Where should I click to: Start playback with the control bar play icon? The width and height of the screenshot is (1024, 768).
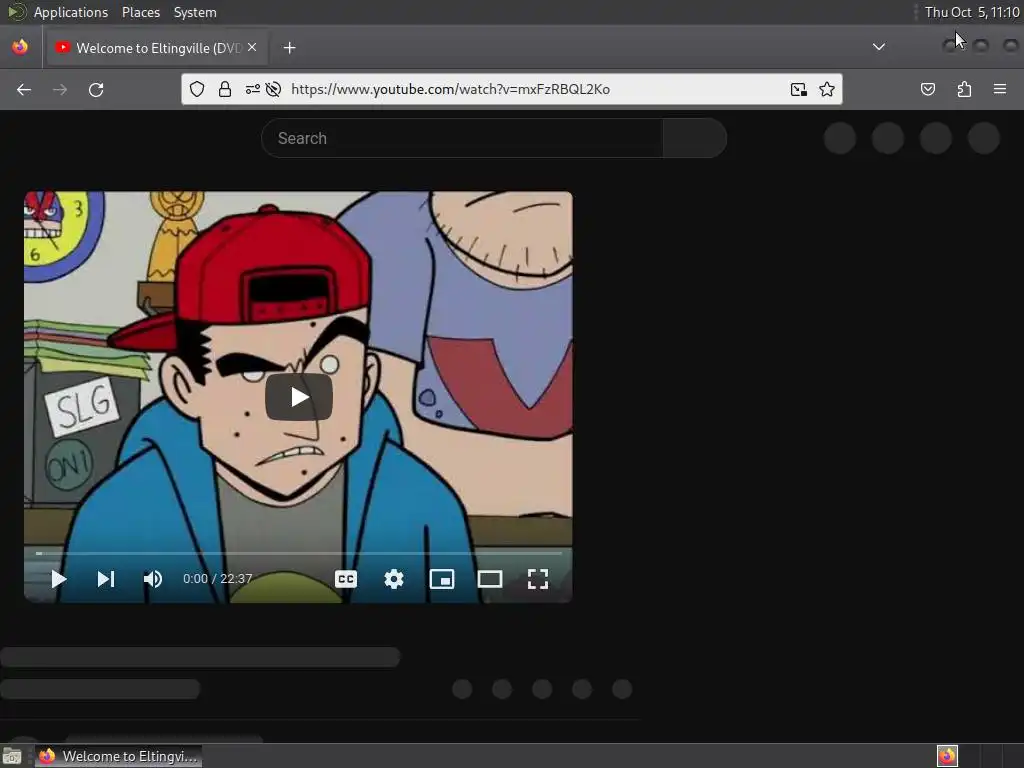click(x=58, y=579)
